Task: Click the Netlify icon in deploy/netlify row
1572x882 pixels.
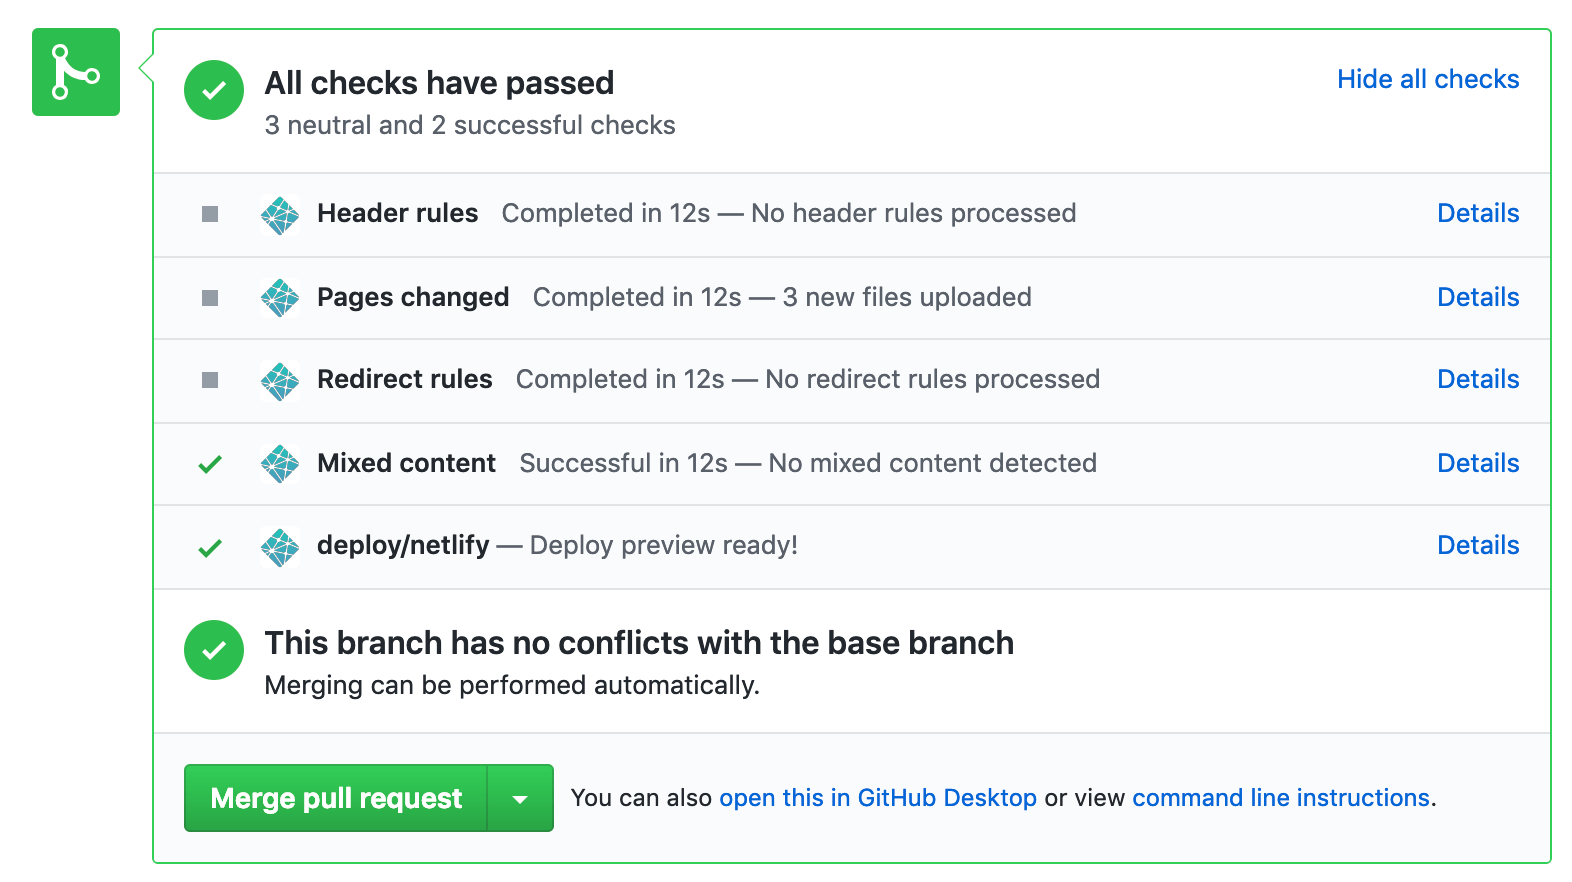Action: [x=280, y=548]
